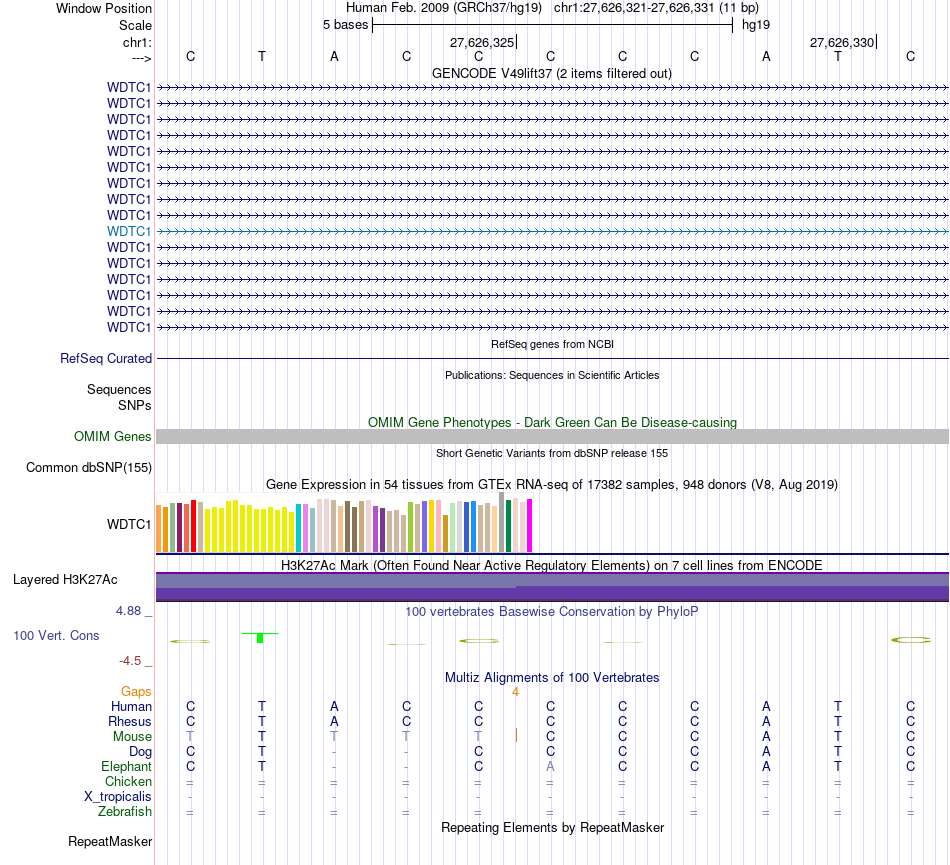Open the OMIM Gene Phenotypes track title
The image size is (950, 865).
(x=552, y=422)
